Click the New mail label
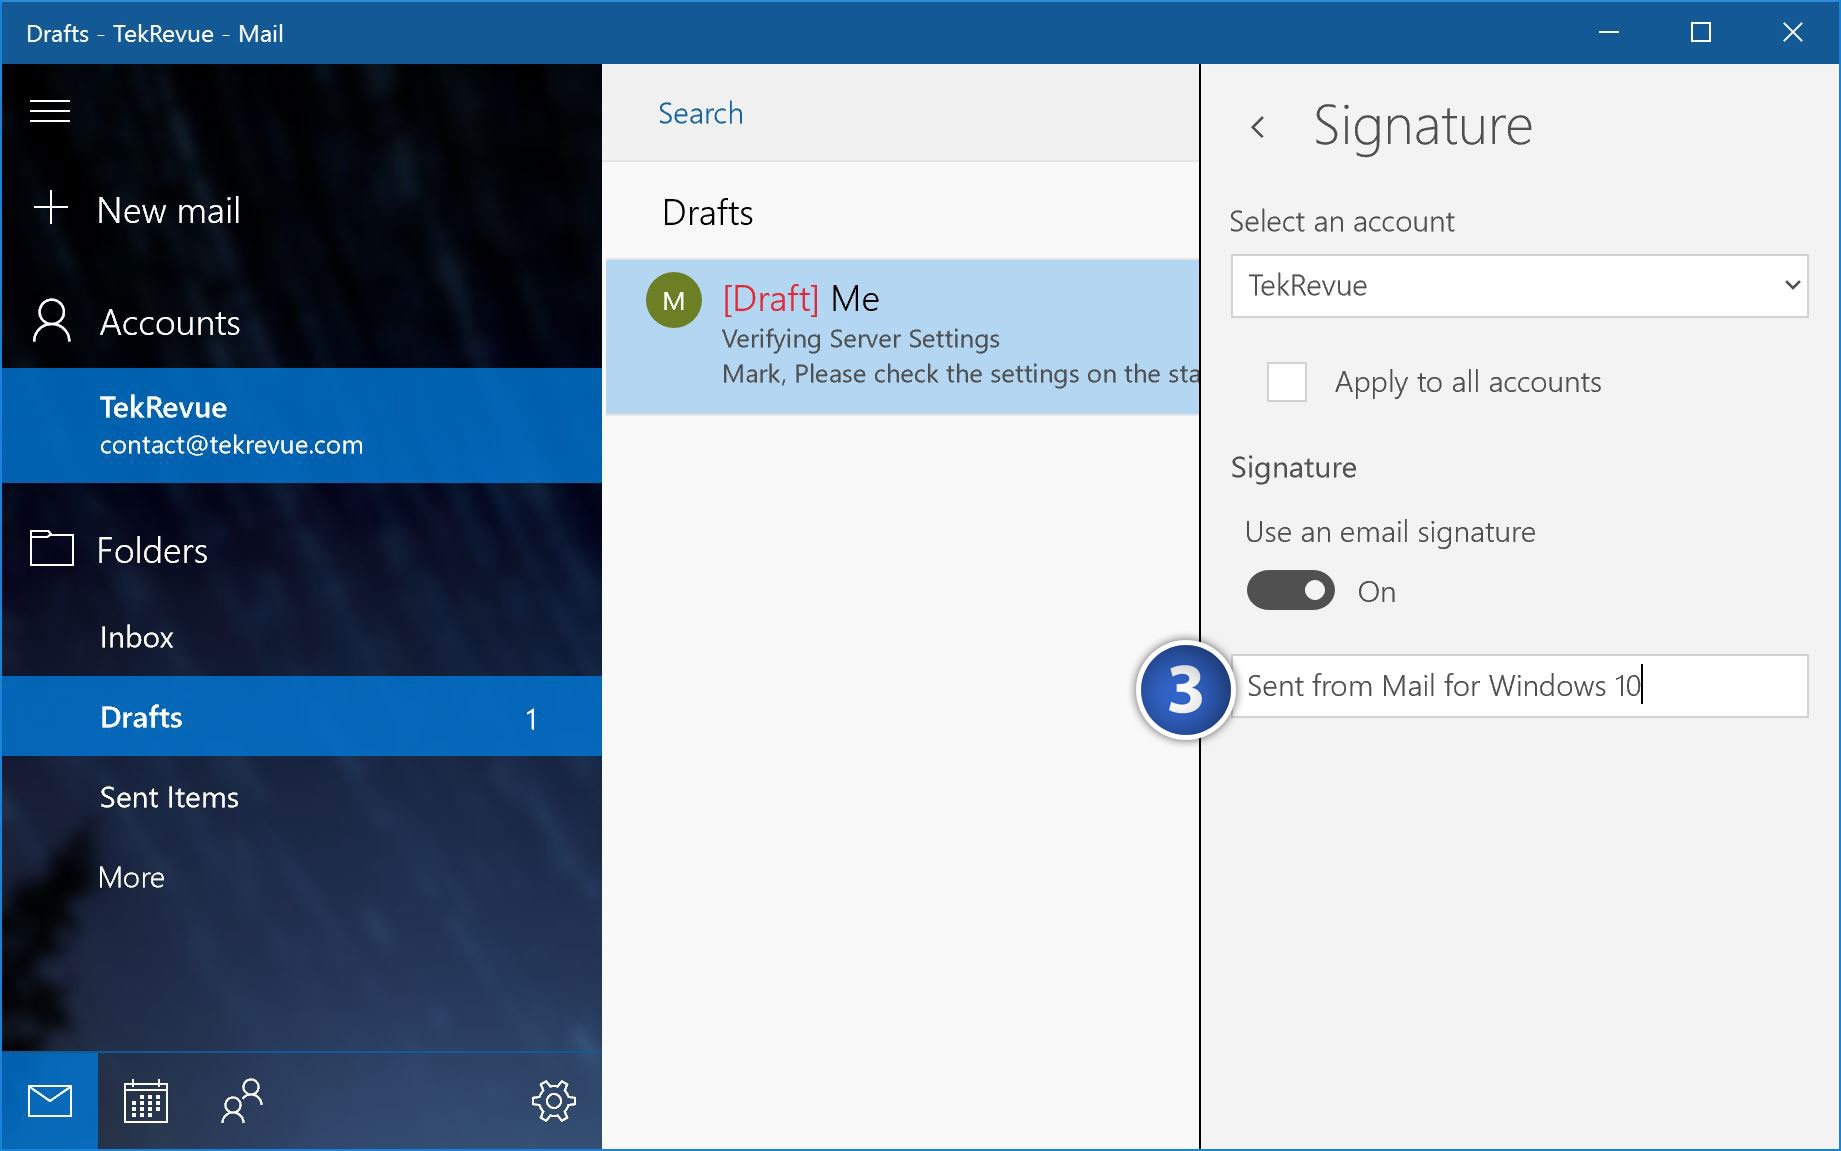 pyautogui.click(x=168, y=210)
